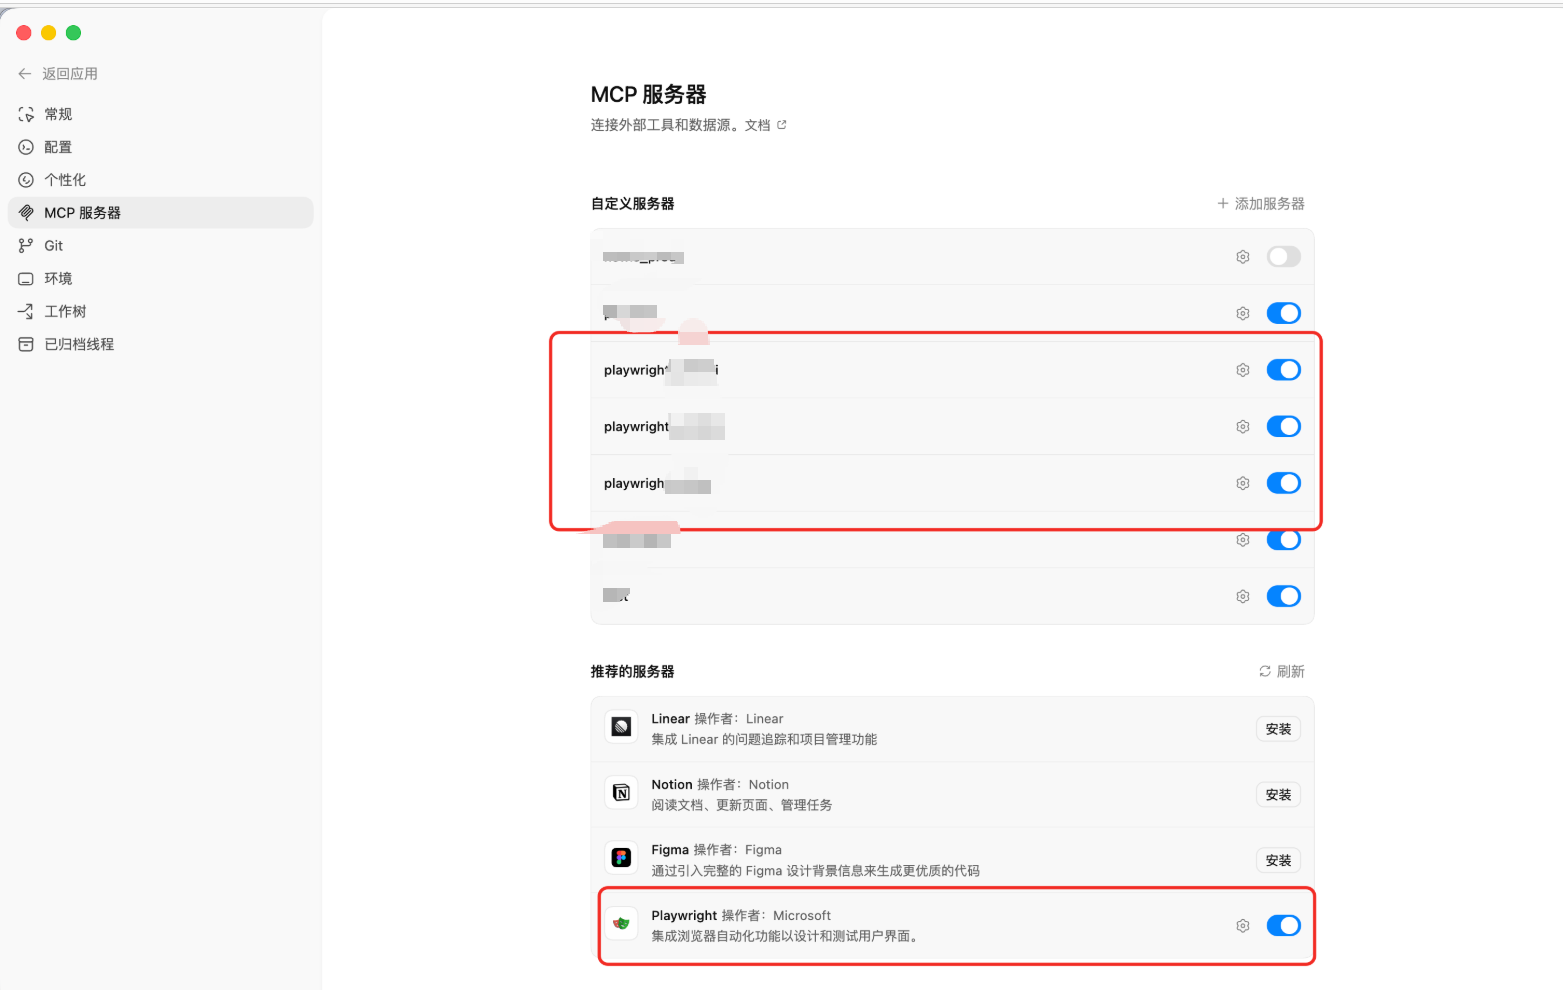Open 已归档线程 in the sidebar
This screenshot has height=990, width=1563.
tap(79, 345)
